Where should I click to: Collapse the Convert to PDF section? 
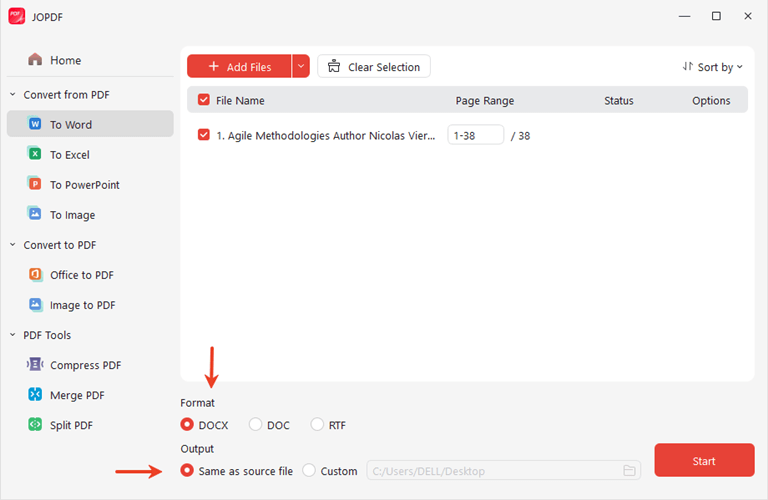(x=13, y=244)
